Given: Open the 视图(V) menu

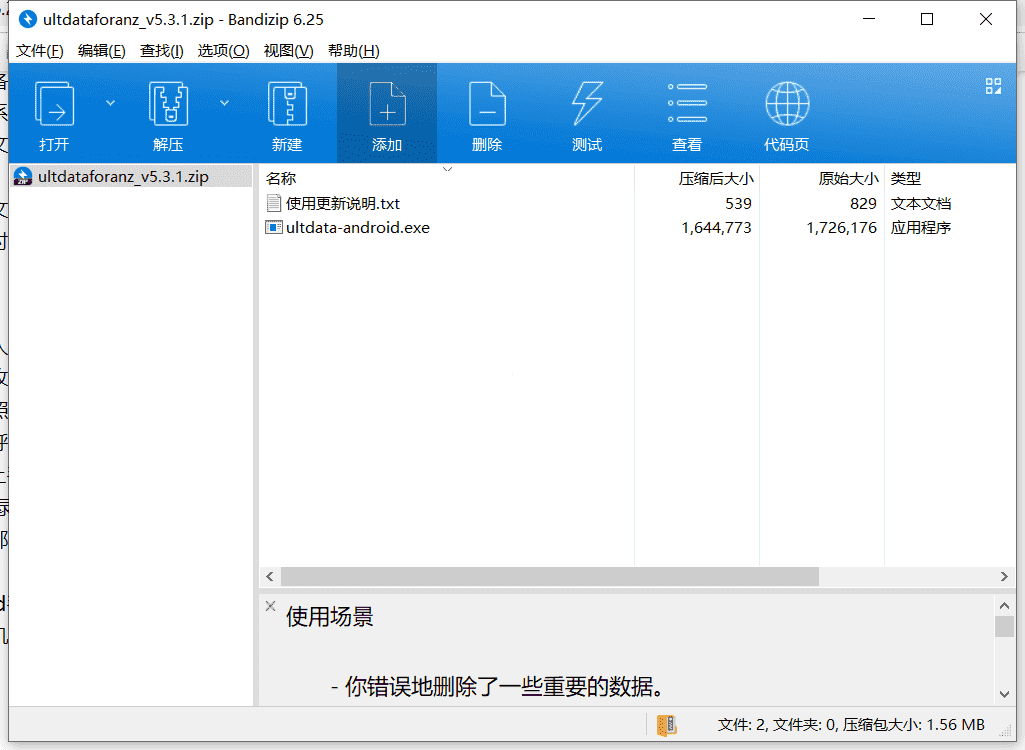Looking at the screenshot, I should click(x=288, y=51).
